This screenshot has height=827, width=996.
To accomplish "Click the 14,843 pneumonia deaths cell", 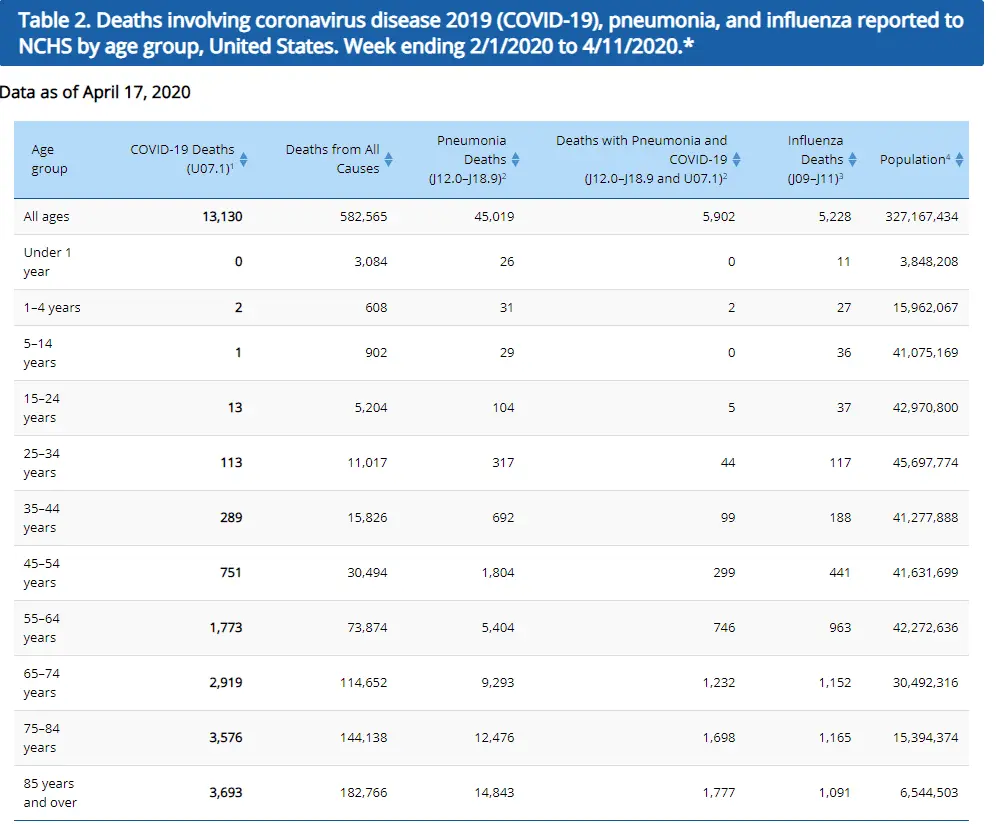I will pos(493,792).
